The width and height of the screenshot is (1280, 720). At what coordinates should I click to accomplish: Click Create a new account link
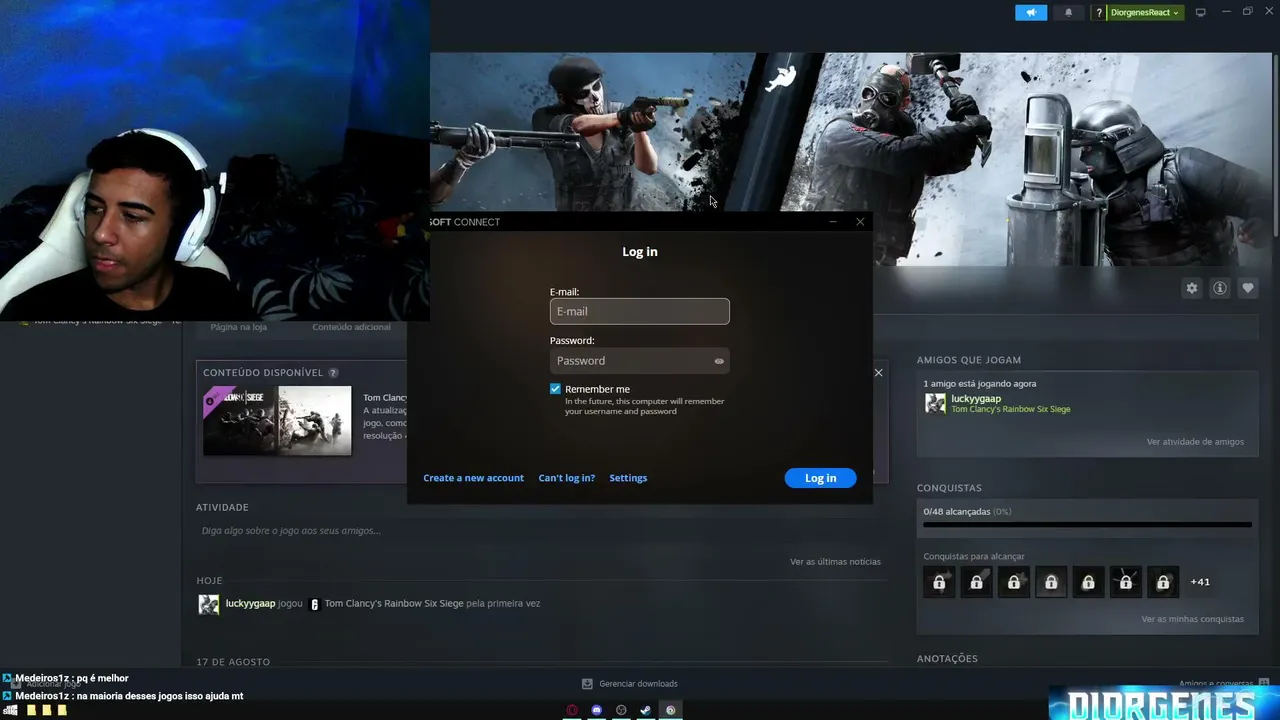[473, 478]
